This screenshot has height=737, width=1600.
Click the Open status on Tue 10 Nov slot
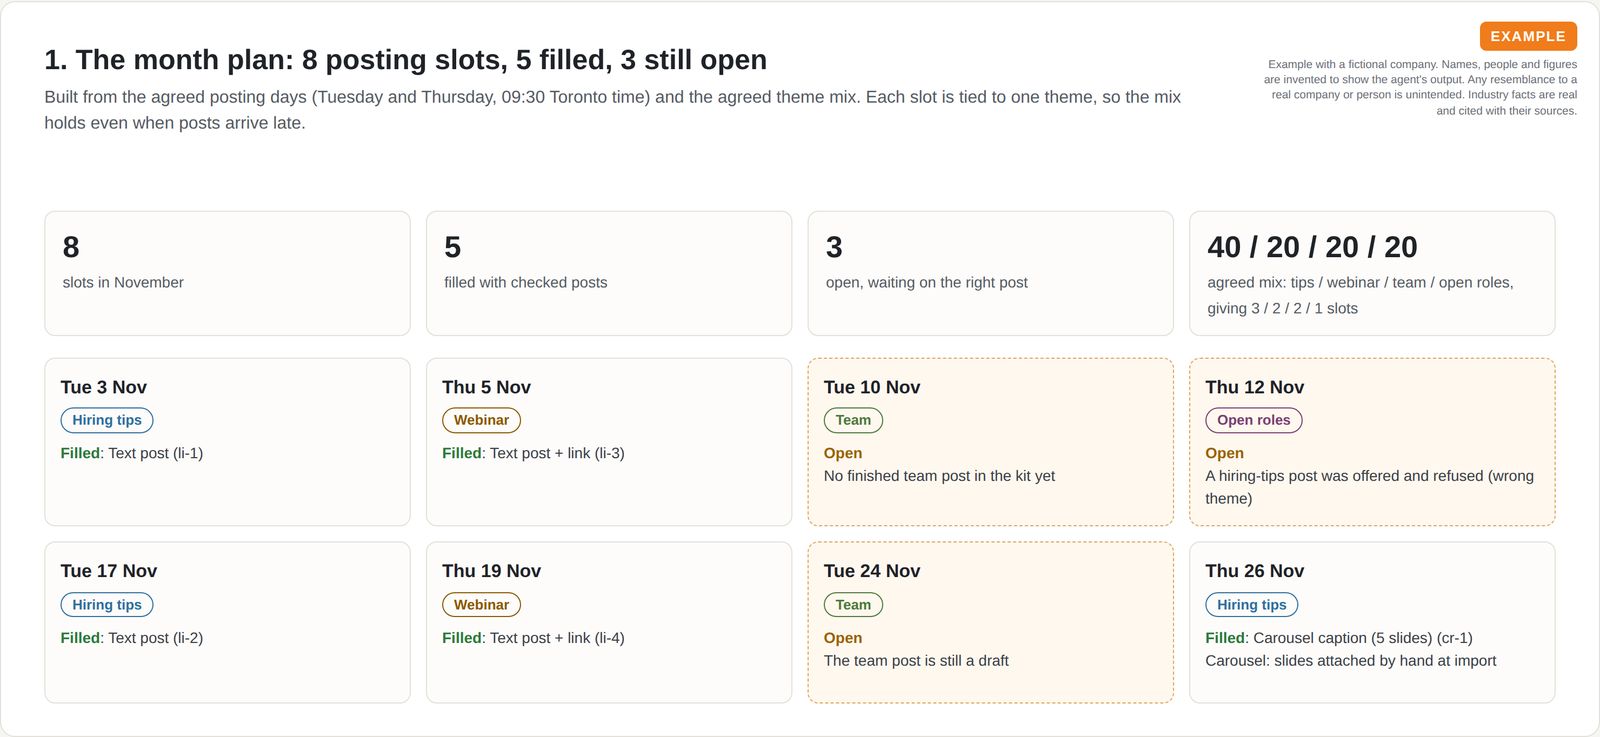click(x=843, y=453)
